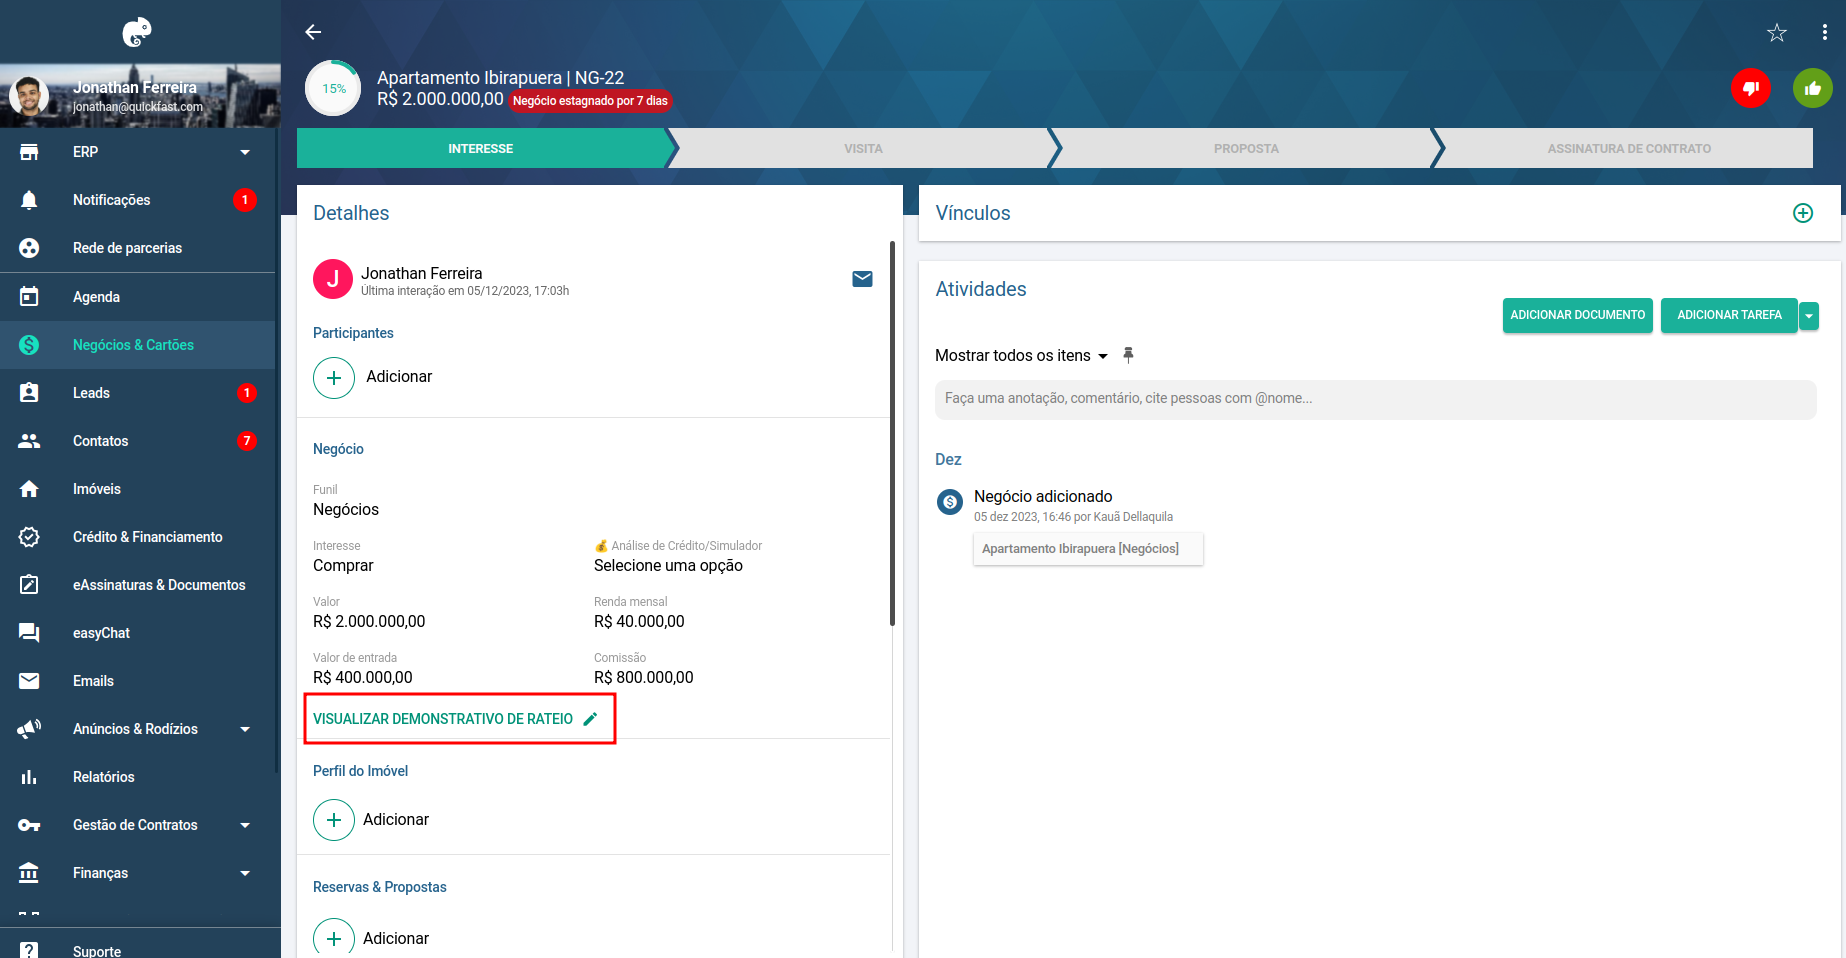Click the Contatos people icon
The width and height of the screenshot is (1846, 958).
pyautogui.click(x=29, y=440)
